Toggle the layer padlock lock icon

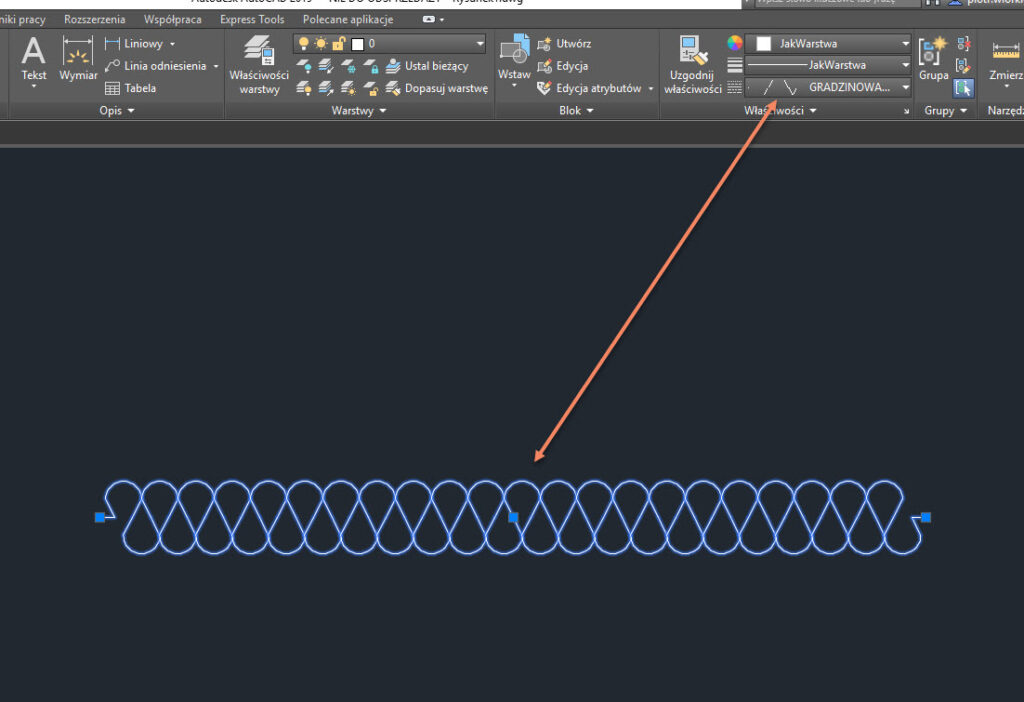(x=338, y=44)
